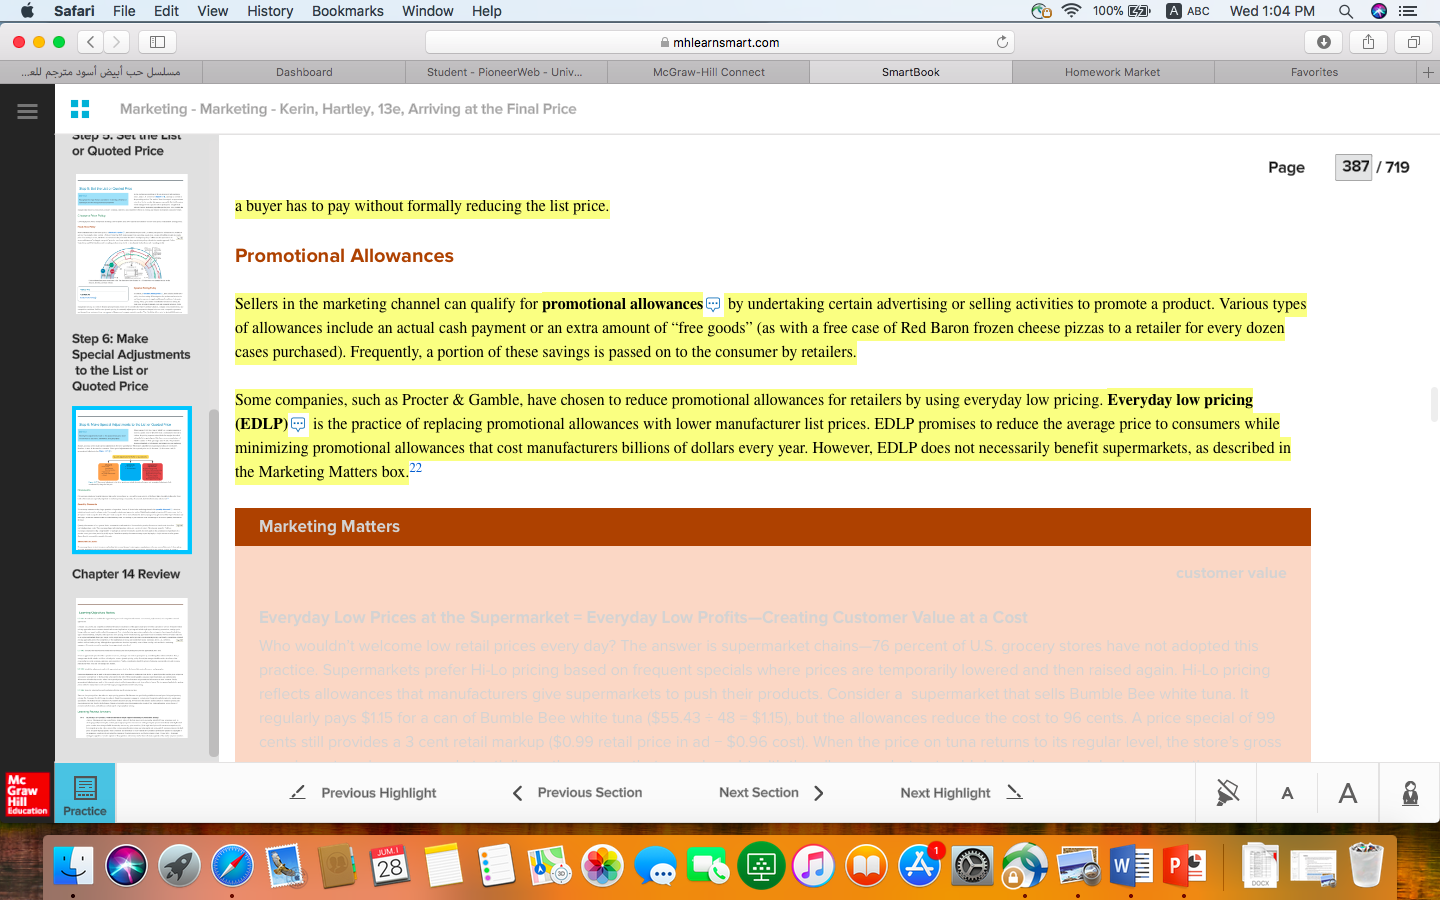Go to Next Section

tap(771, 793)
